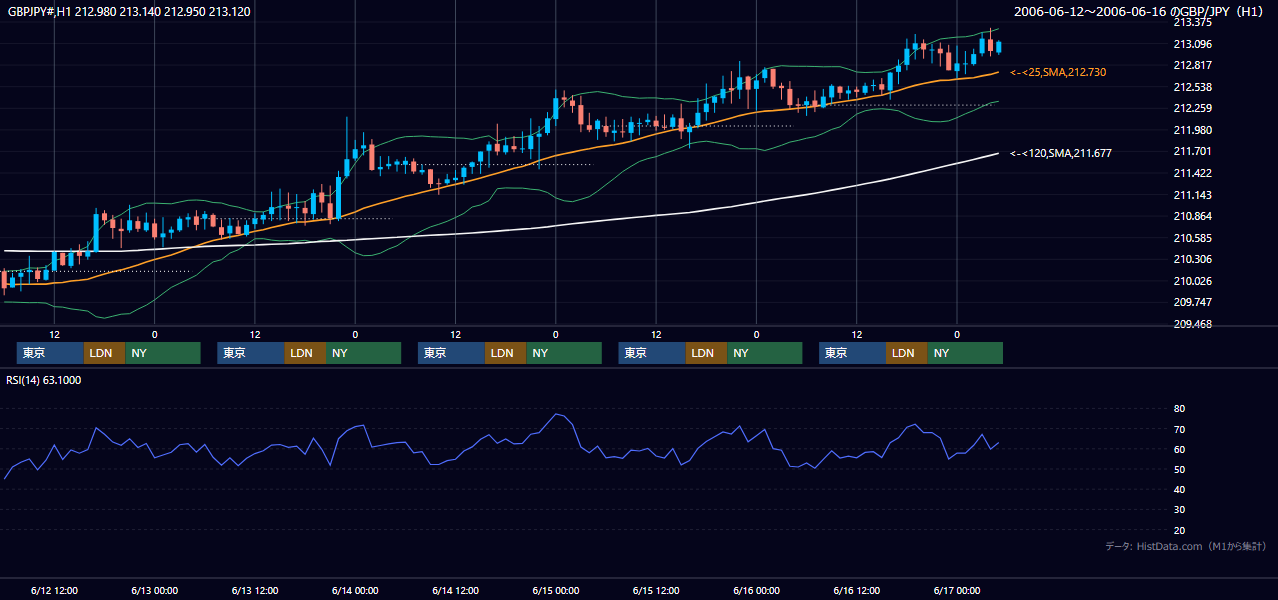Click RSI axis level 50

click(1179, 469)
